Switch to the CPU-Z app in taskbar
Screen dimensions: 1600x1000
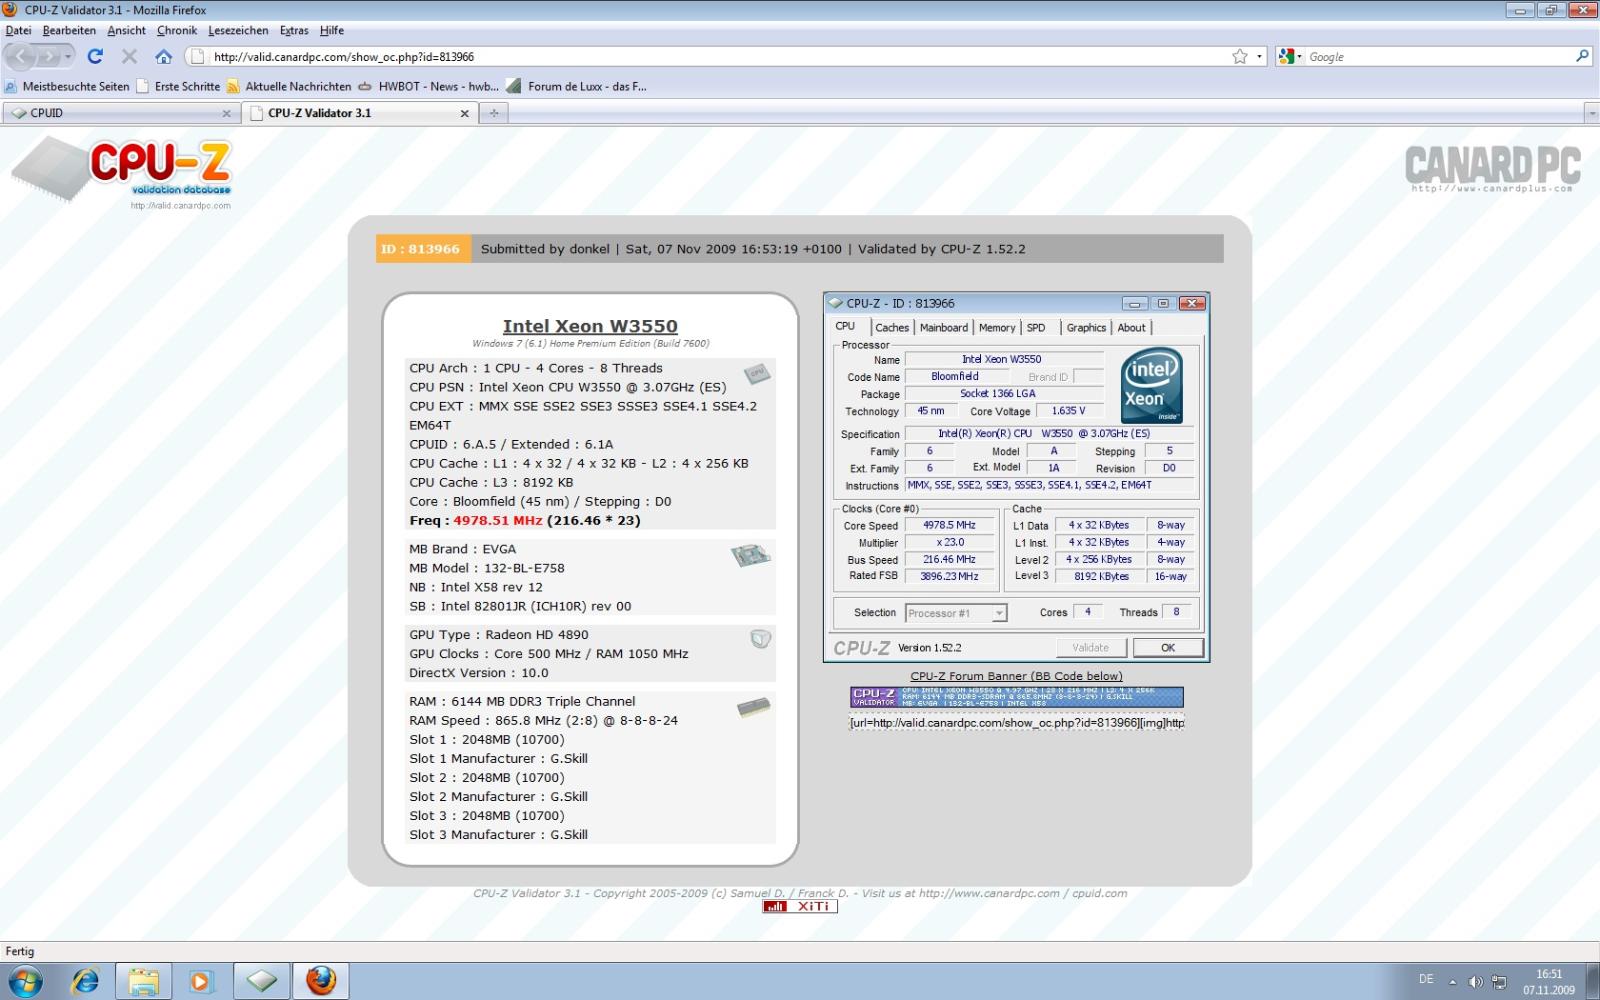tap(262, 981)
